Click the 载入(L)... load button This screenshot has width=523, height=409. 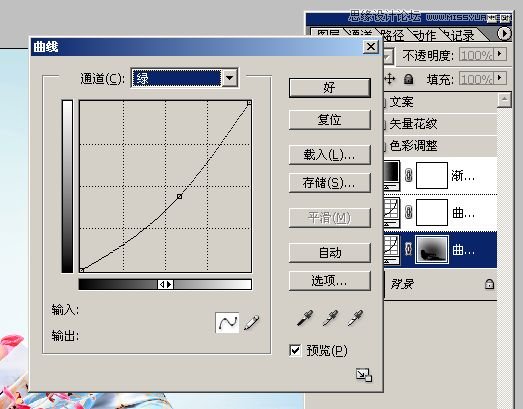[330, 155]
